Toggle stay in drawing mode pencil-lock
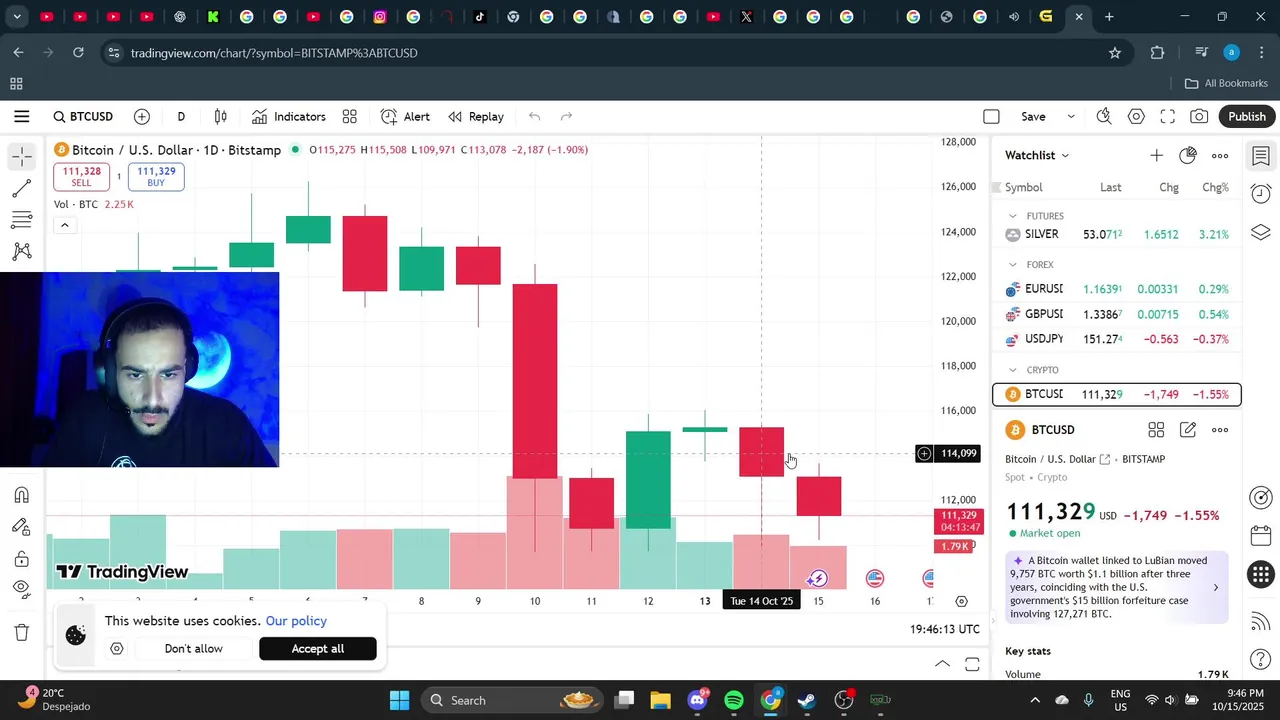 [x=22, y=527]
